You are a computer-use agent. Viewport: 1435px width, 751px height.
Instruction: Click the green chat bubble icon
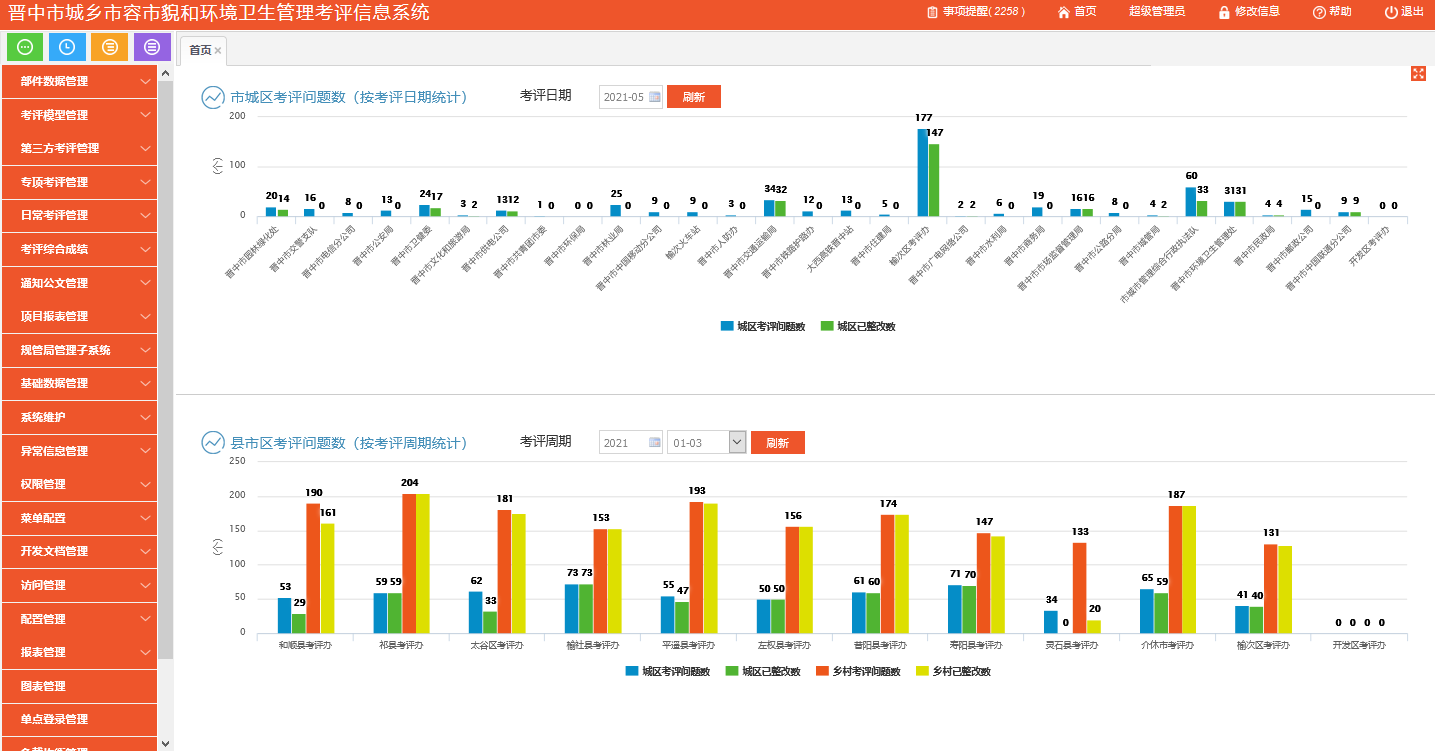click(25, 47)
